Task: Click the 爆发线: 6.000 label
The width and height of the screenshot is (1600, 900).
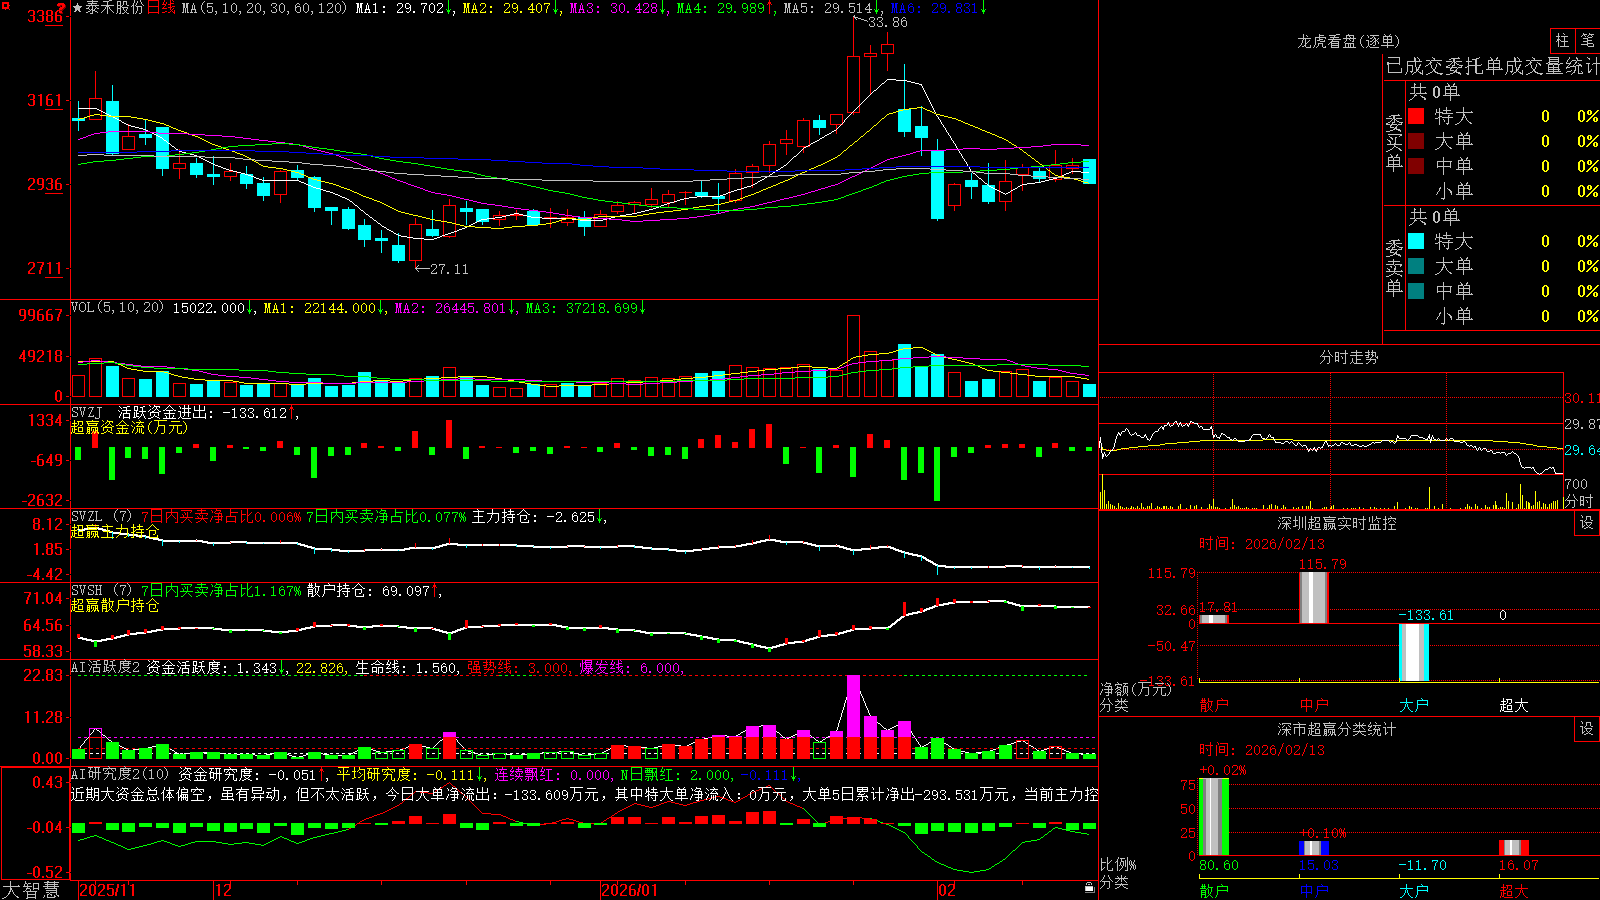Action: [x=632, y=668]
